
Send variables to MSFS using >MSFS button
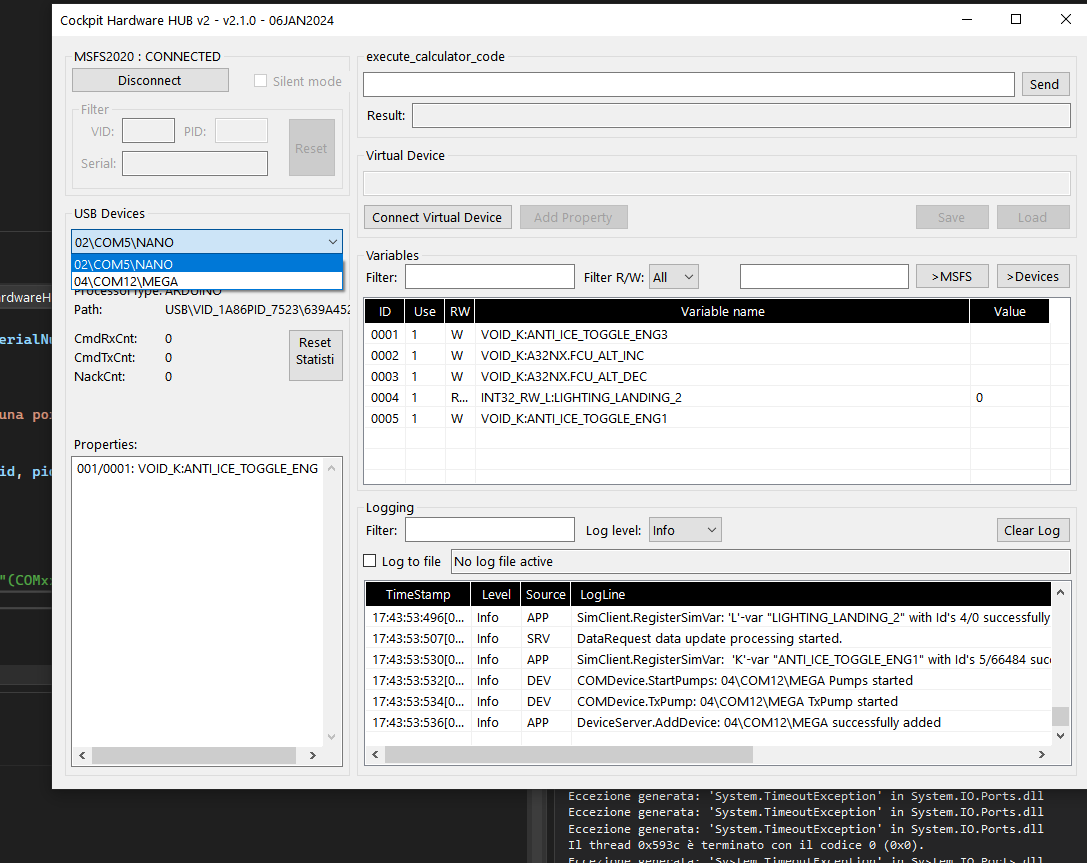click(x=951, y=276)
